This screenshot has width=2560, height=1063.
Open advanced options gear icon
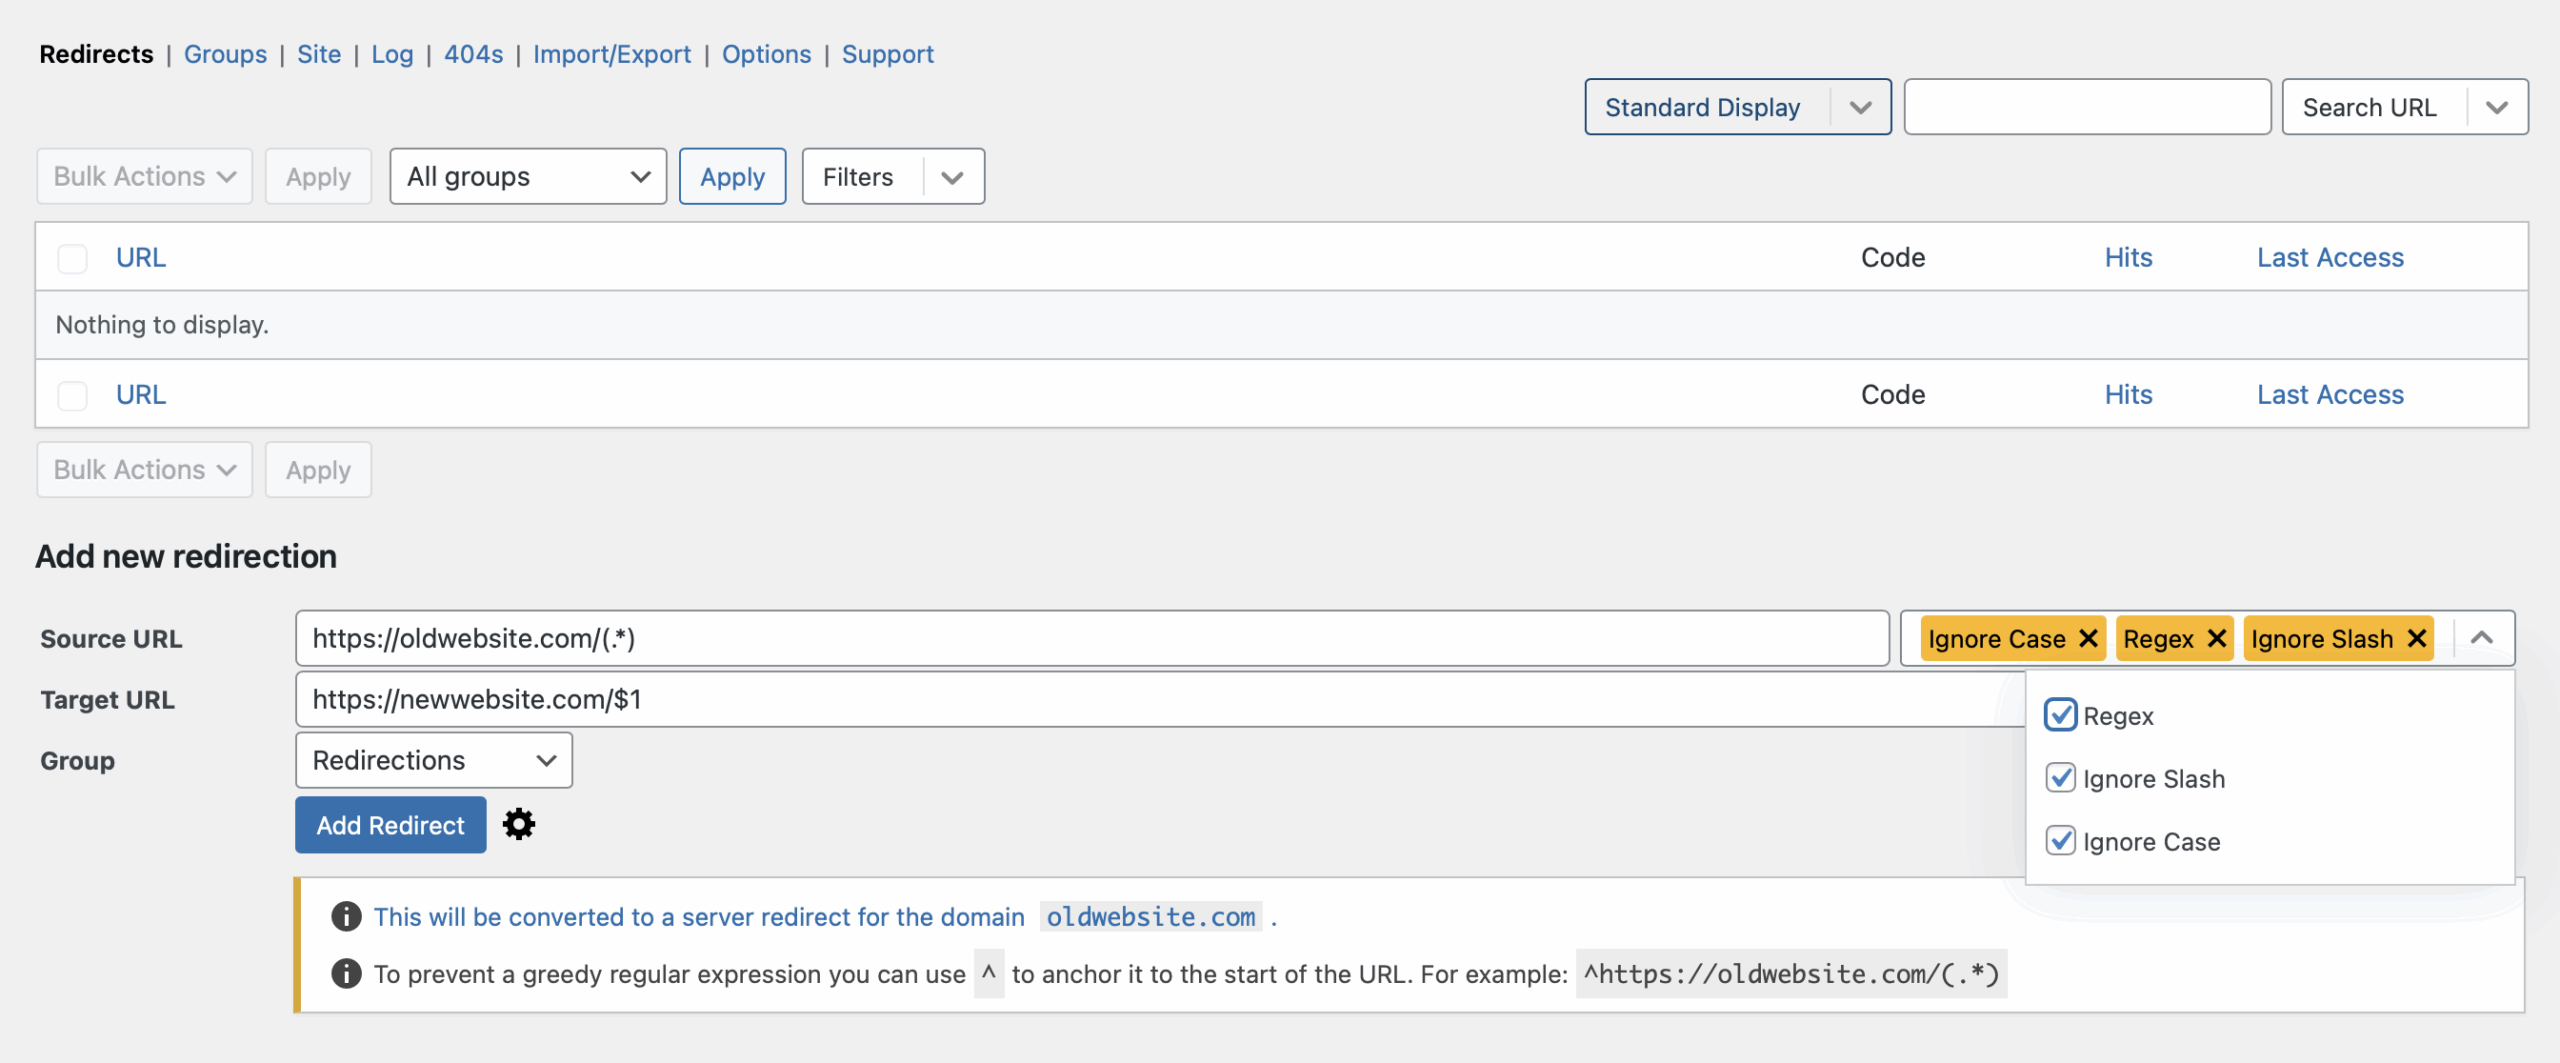click(x=518, y=825)
